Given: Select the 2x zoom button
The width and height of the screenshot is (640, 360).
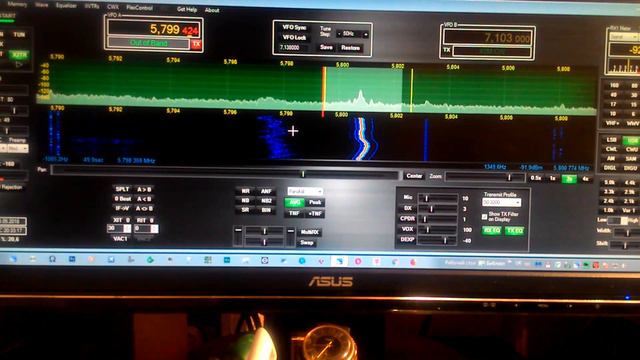Looking at the screenshot, I should [569, 179].
